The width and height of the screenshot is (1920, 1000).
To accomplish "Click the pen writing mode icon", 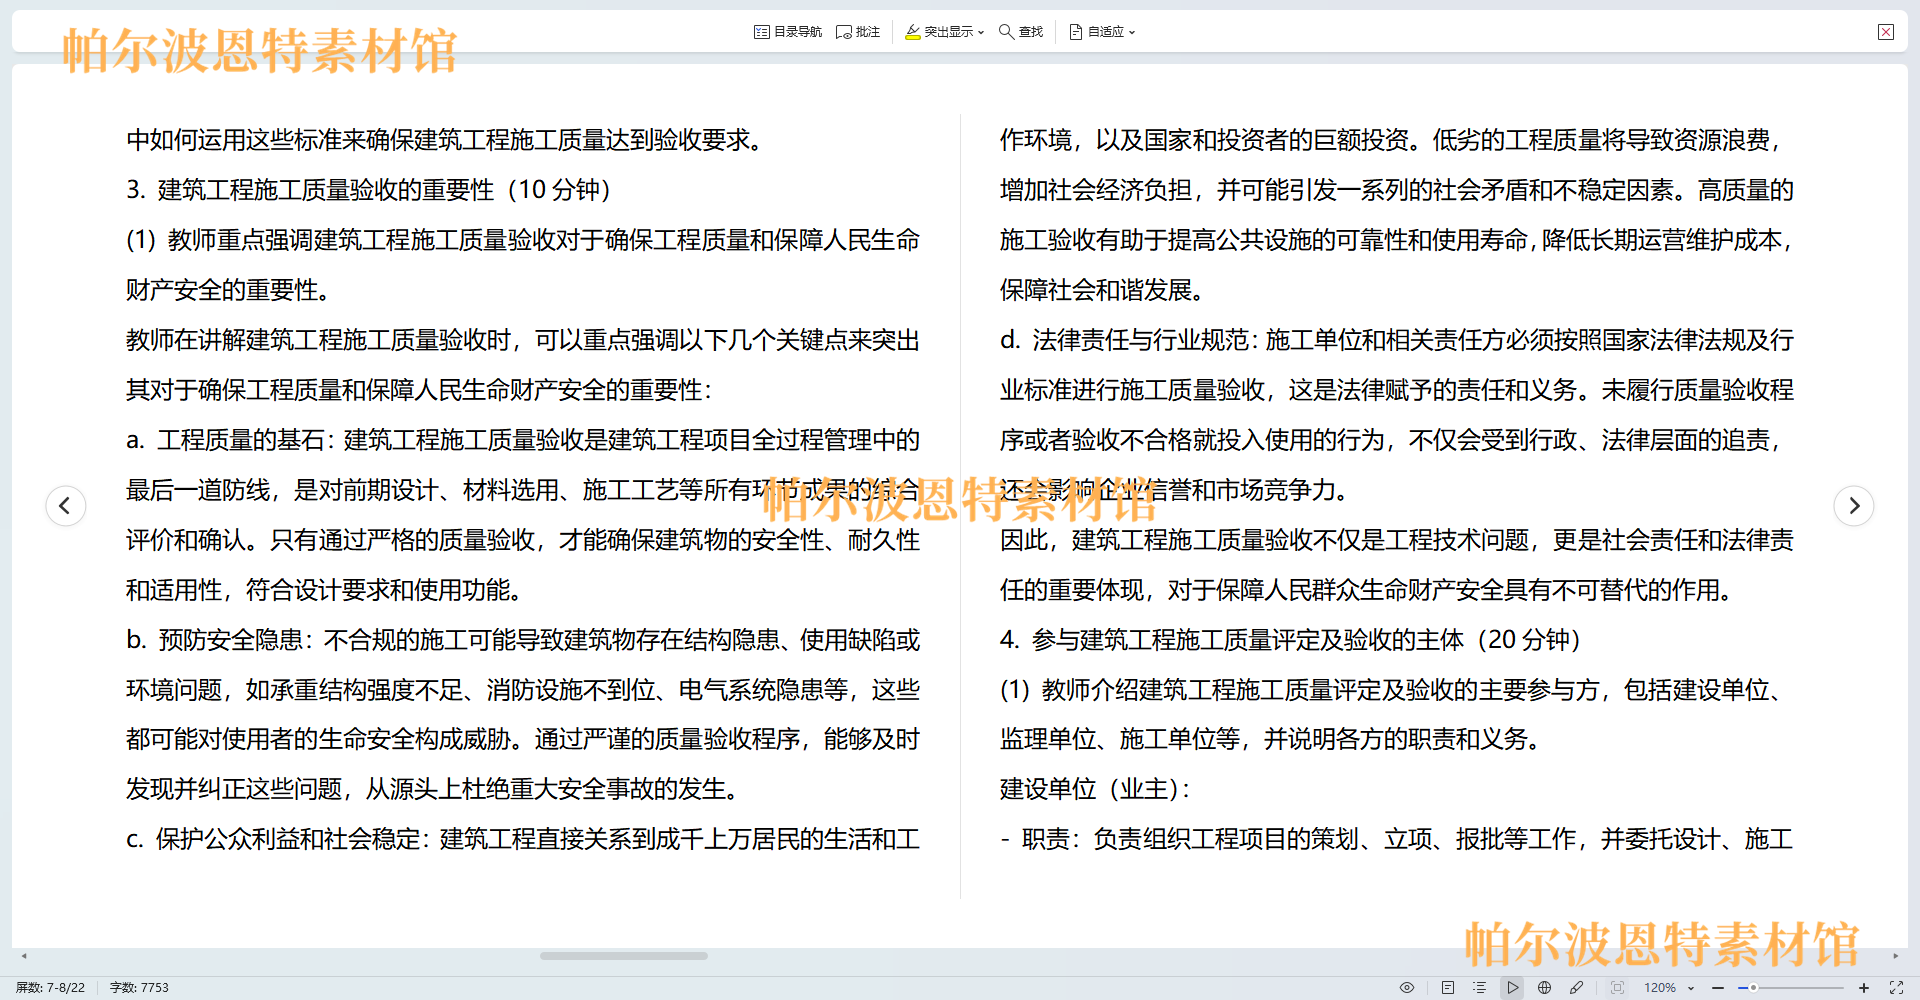I will [x=1577, y=987].
